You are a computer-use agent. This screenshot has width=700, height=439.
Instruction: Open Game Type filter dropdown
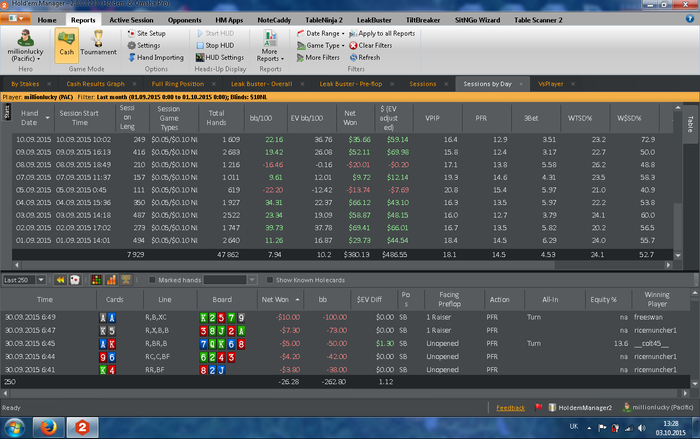(321, 45)
